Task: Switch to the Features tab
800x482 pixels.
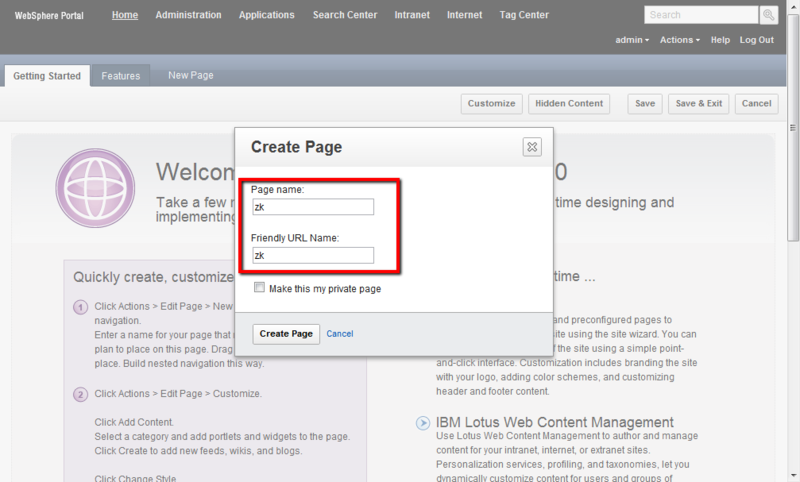Action: pyautogui.click(x=120, y=76)
